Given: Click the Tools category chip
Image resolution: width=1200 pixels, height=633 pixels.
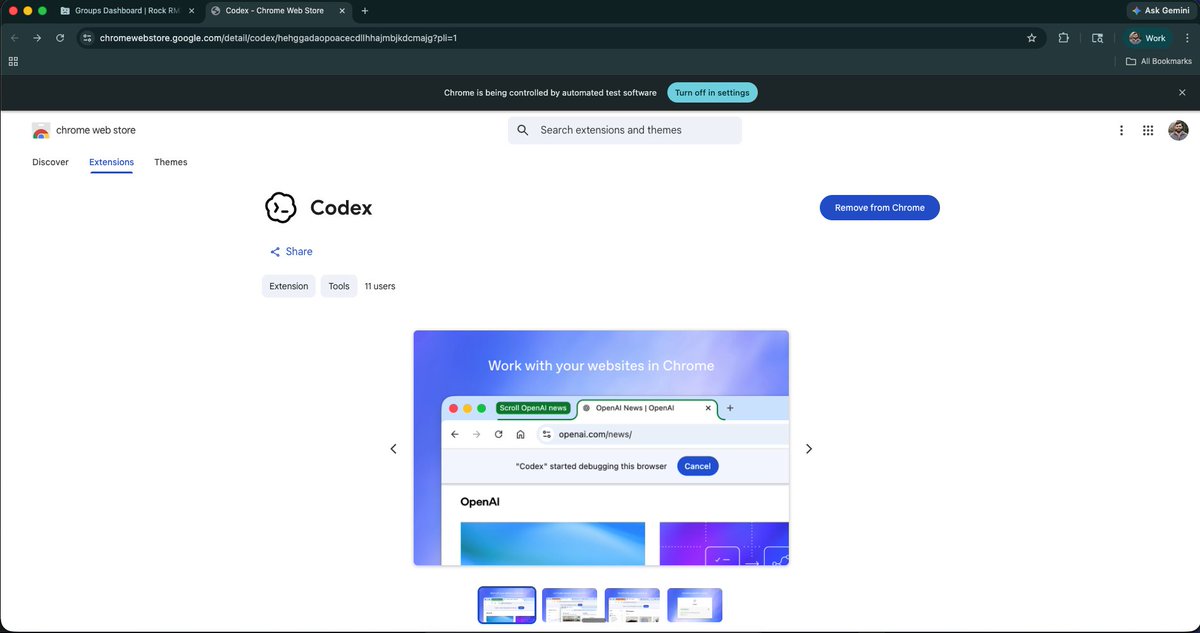Looking at the screenshot, I should [339, 286].
